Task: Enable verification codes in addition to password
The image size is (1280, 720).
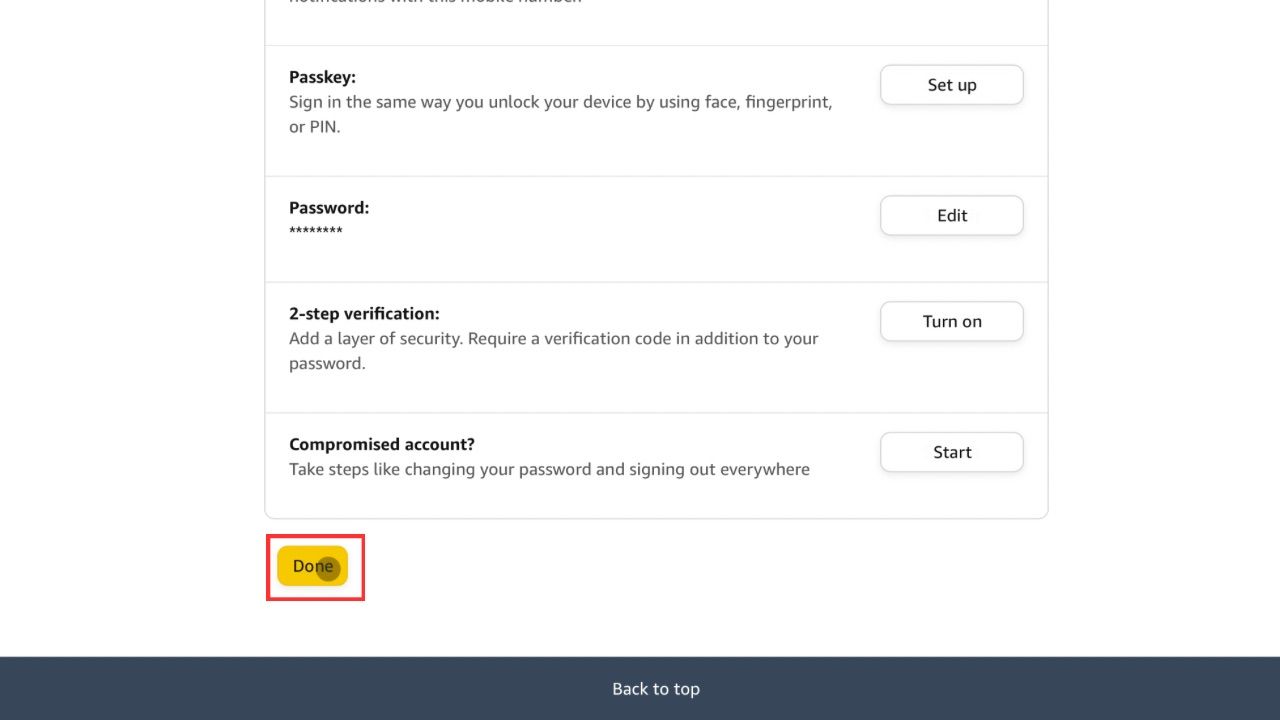Action: 951,321
